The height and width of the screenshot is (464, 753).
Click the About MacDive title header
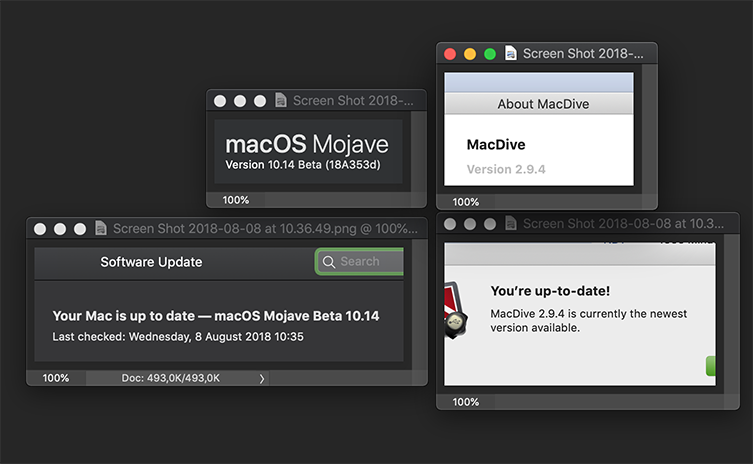pos(543,104)
